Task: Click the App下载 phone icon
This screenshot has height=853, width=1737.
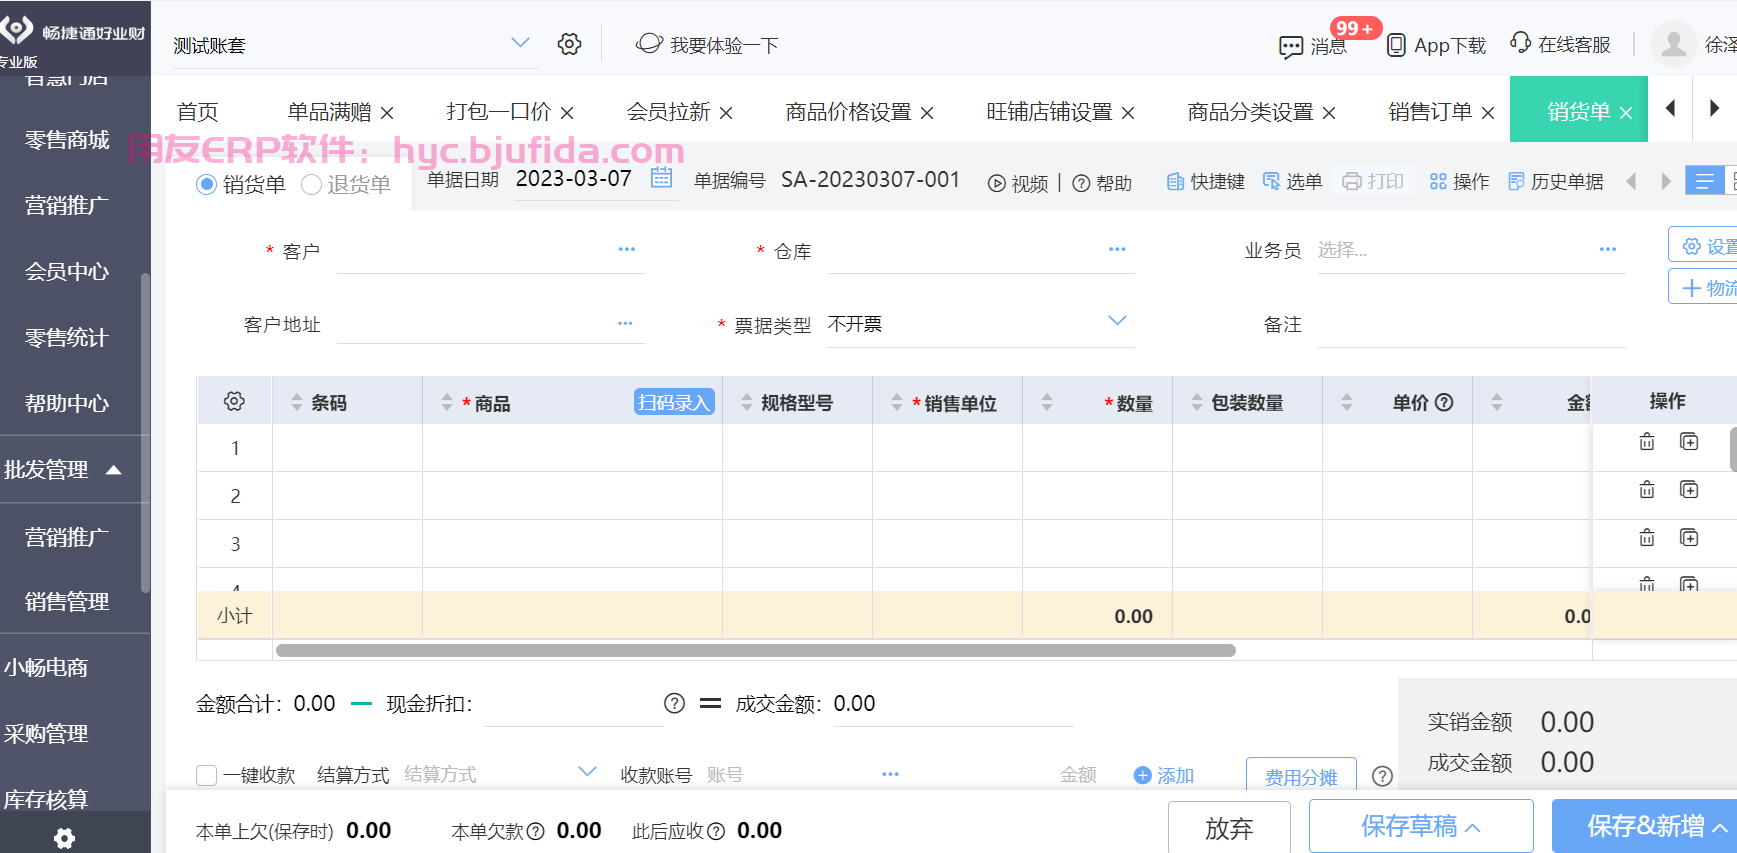Action: pos(1396,45)
